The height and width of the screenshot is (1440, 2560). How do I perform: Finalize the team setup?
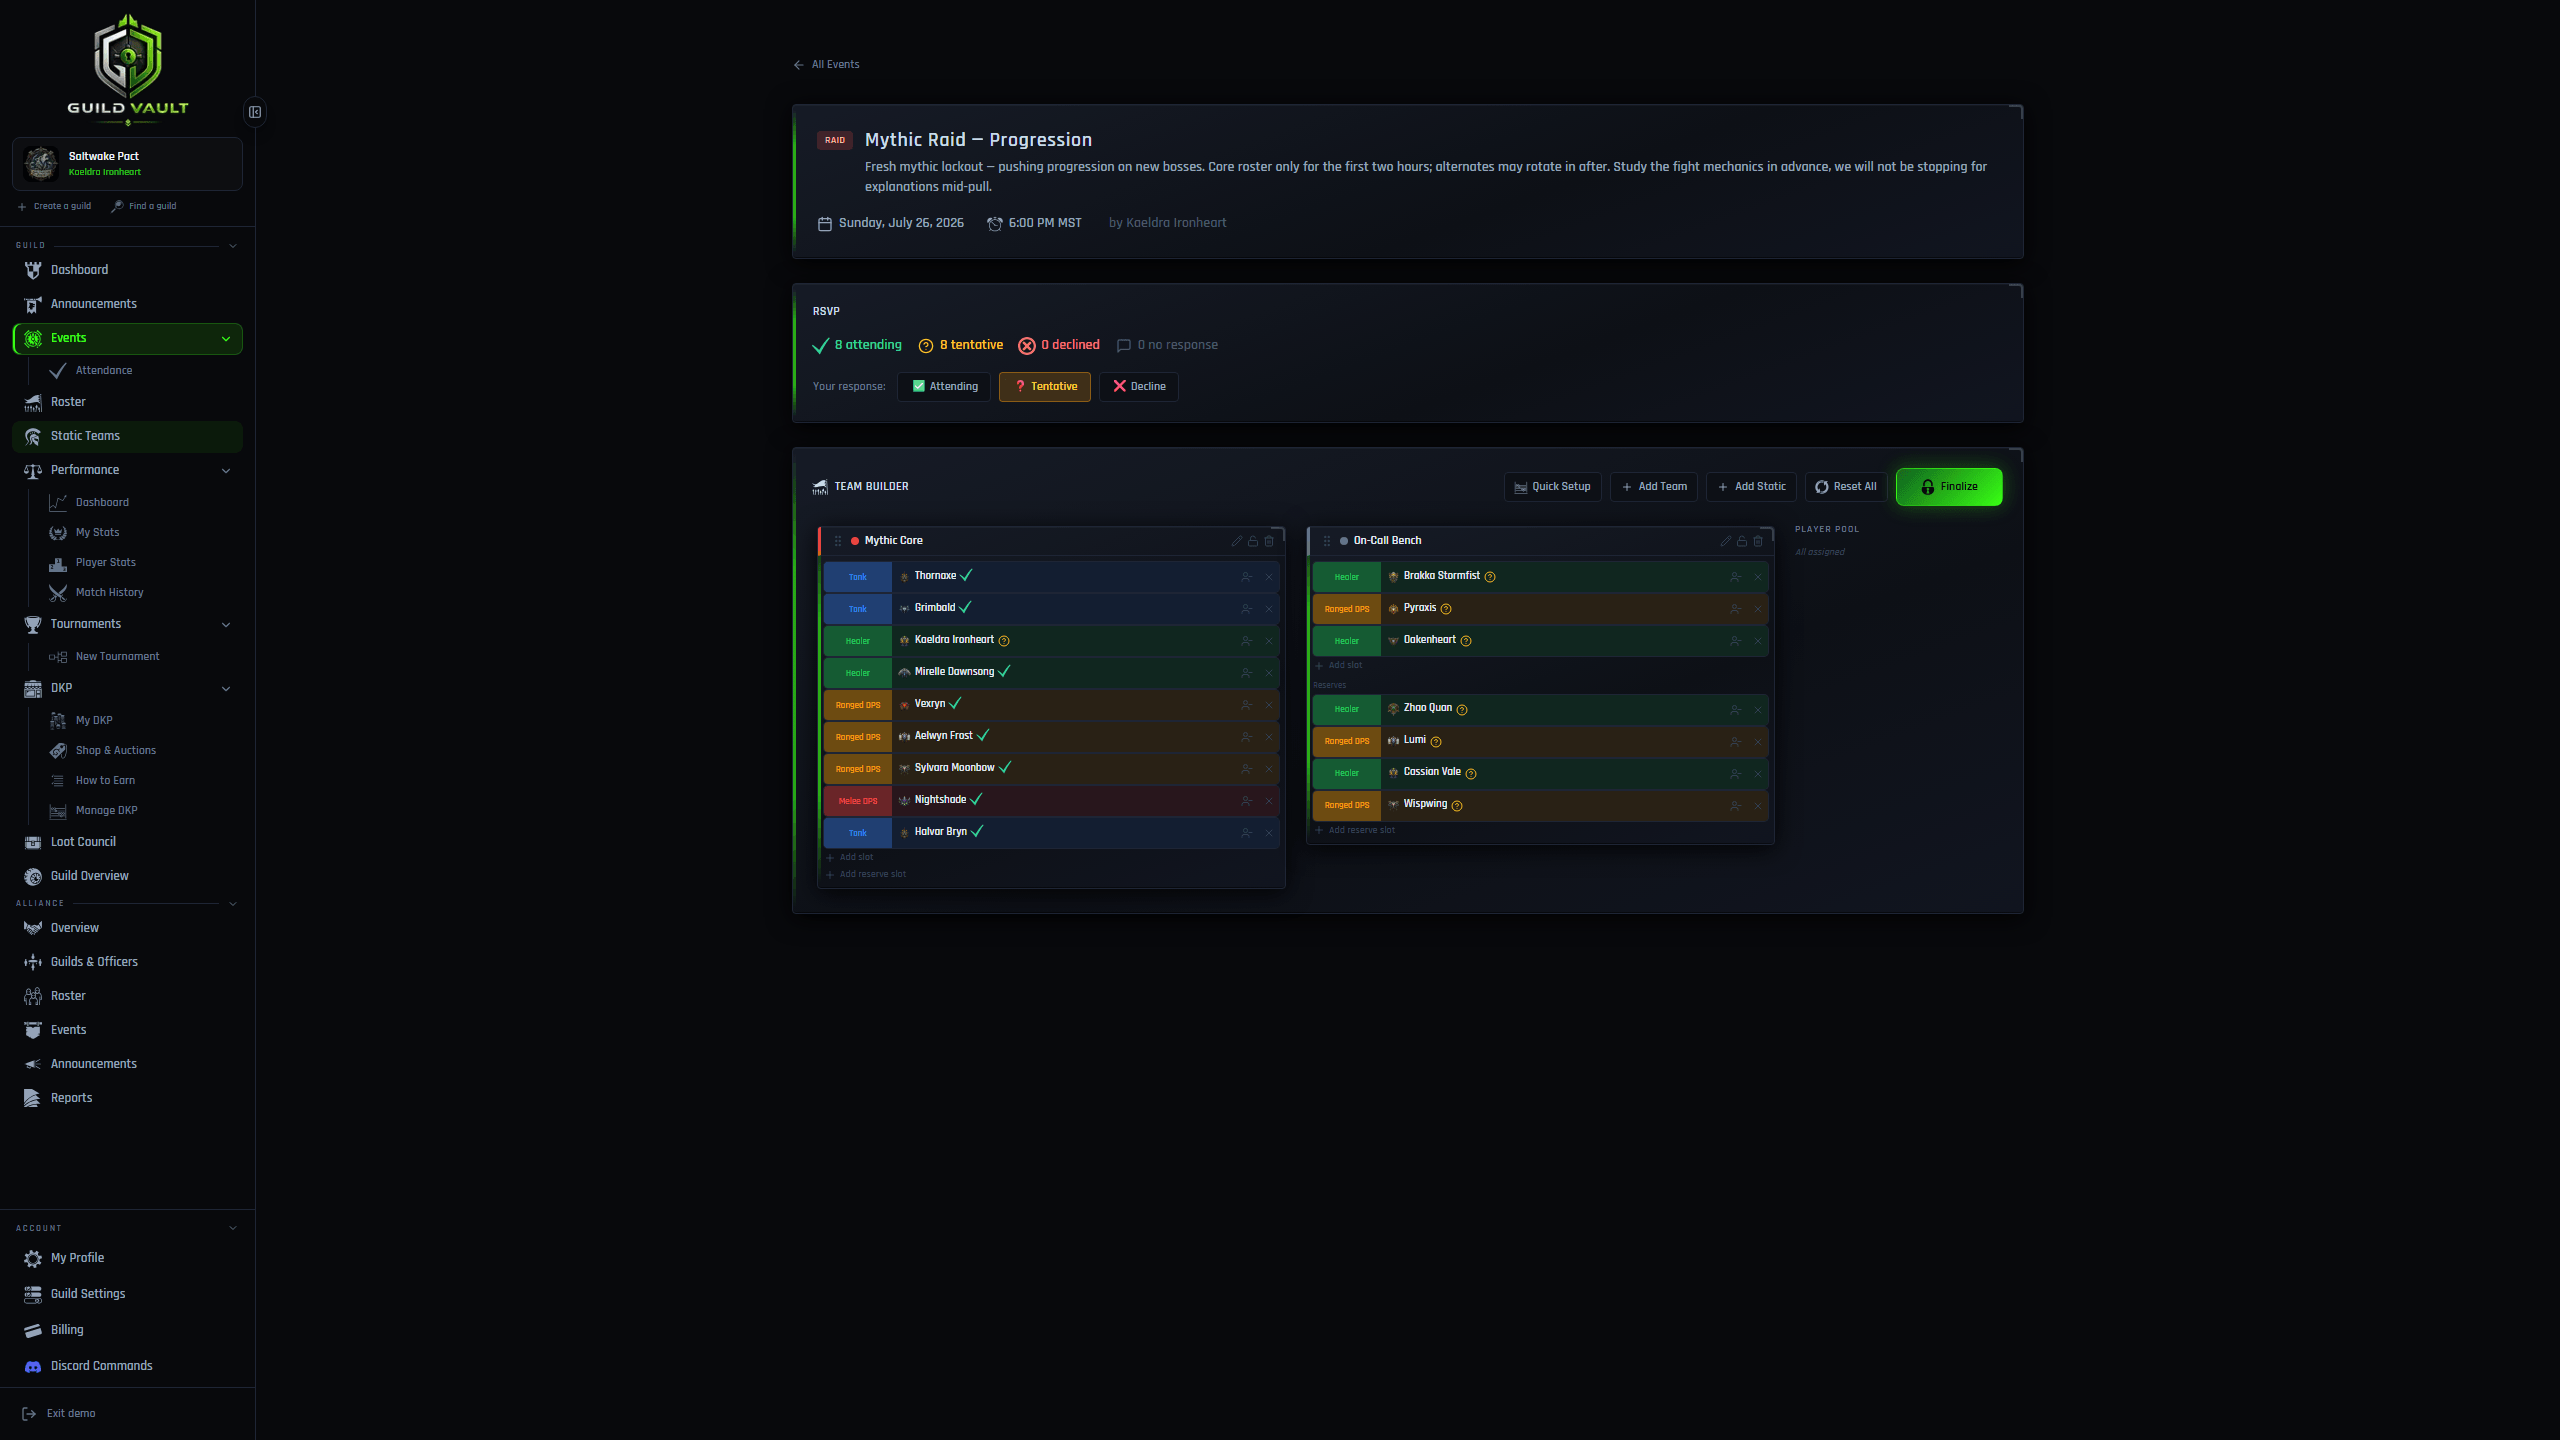coord(1949,487)
